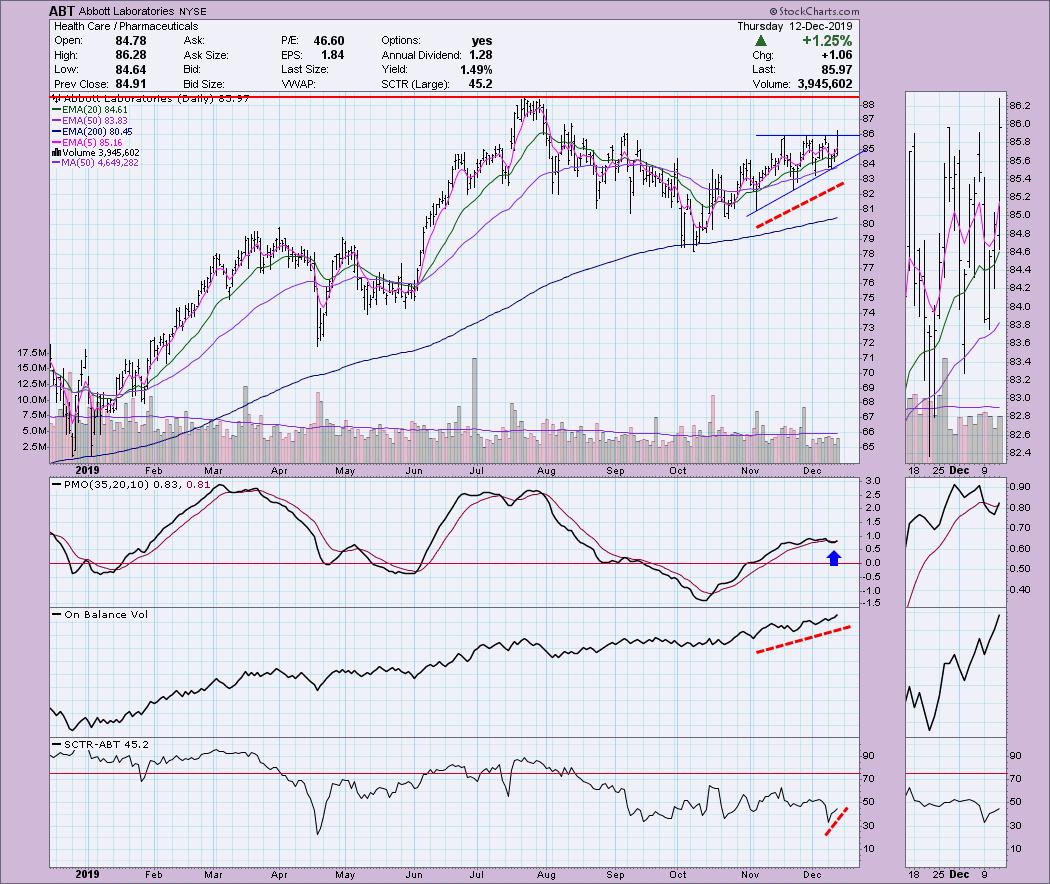Click the header Volume value 3,945,602

825,84
